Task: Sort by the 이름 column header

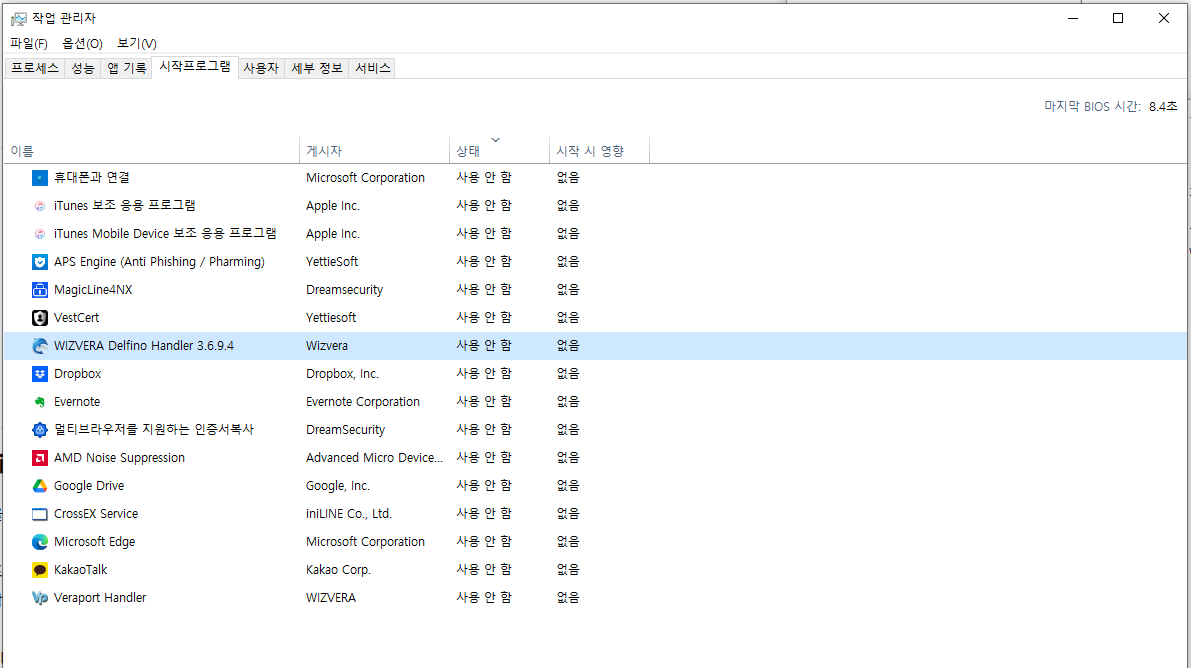Action: point(152,150)
